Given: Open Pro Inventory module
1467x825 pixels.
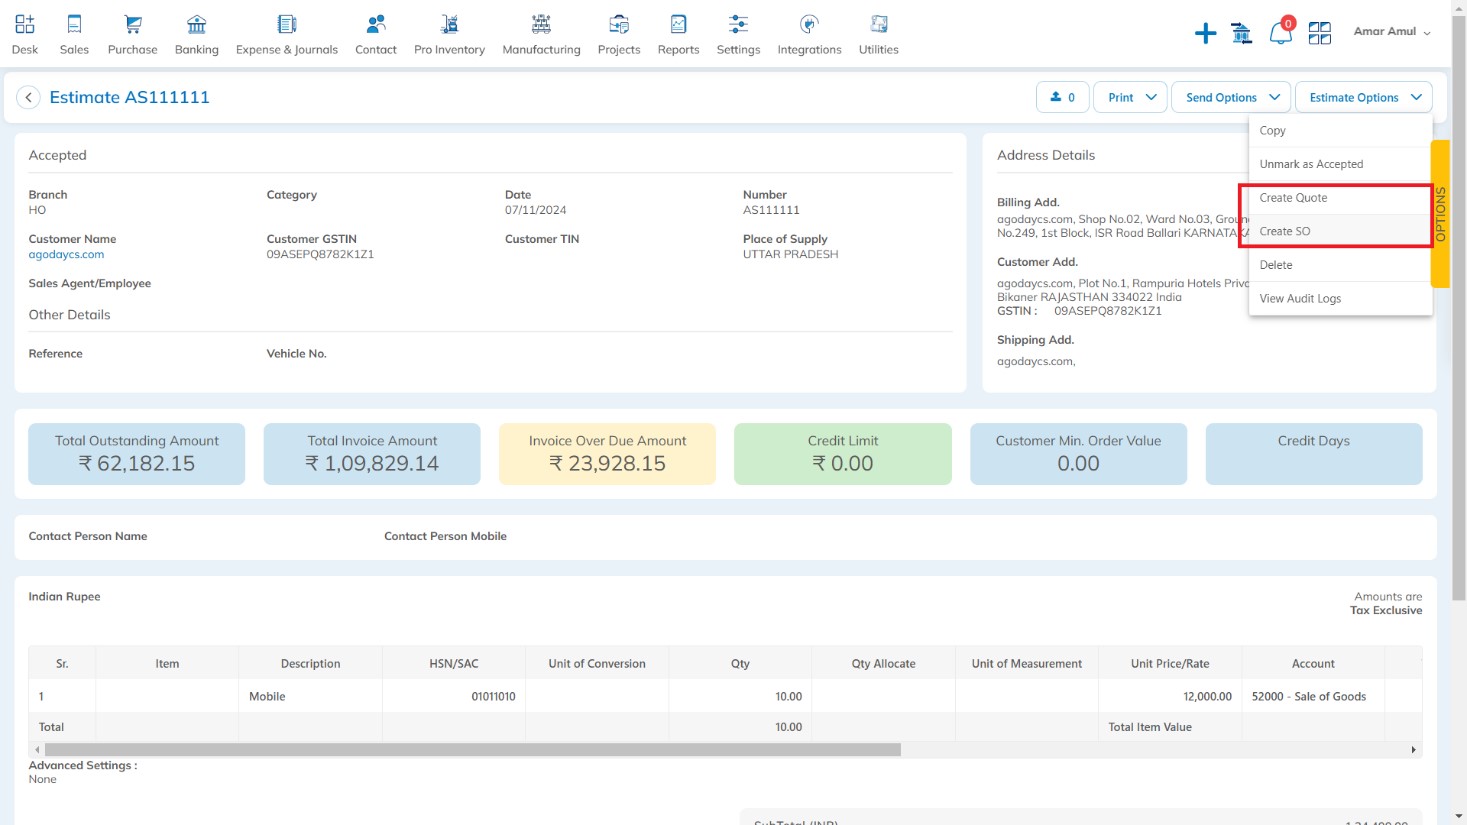Looking at the screenshot, I should click(x=449, y=34).
